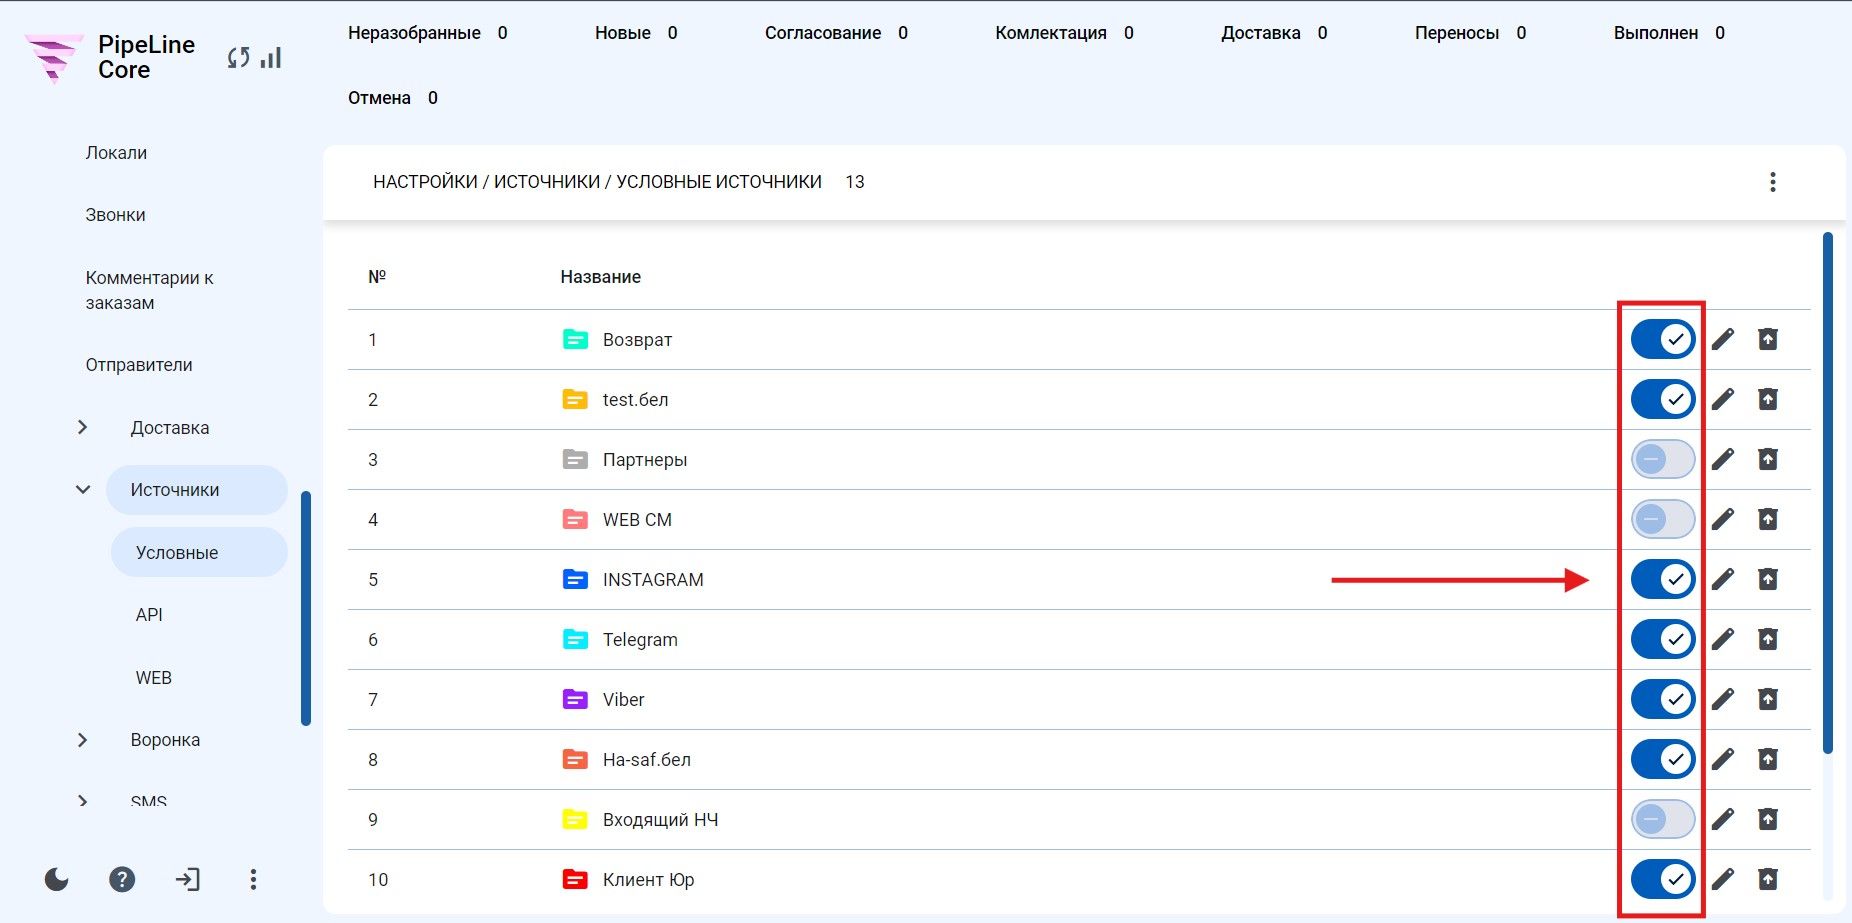The width and height of the screenshot is (1852, 923).
Task: Expand the Доставка sidebar section chevron
Action: (x=83, y=428)
